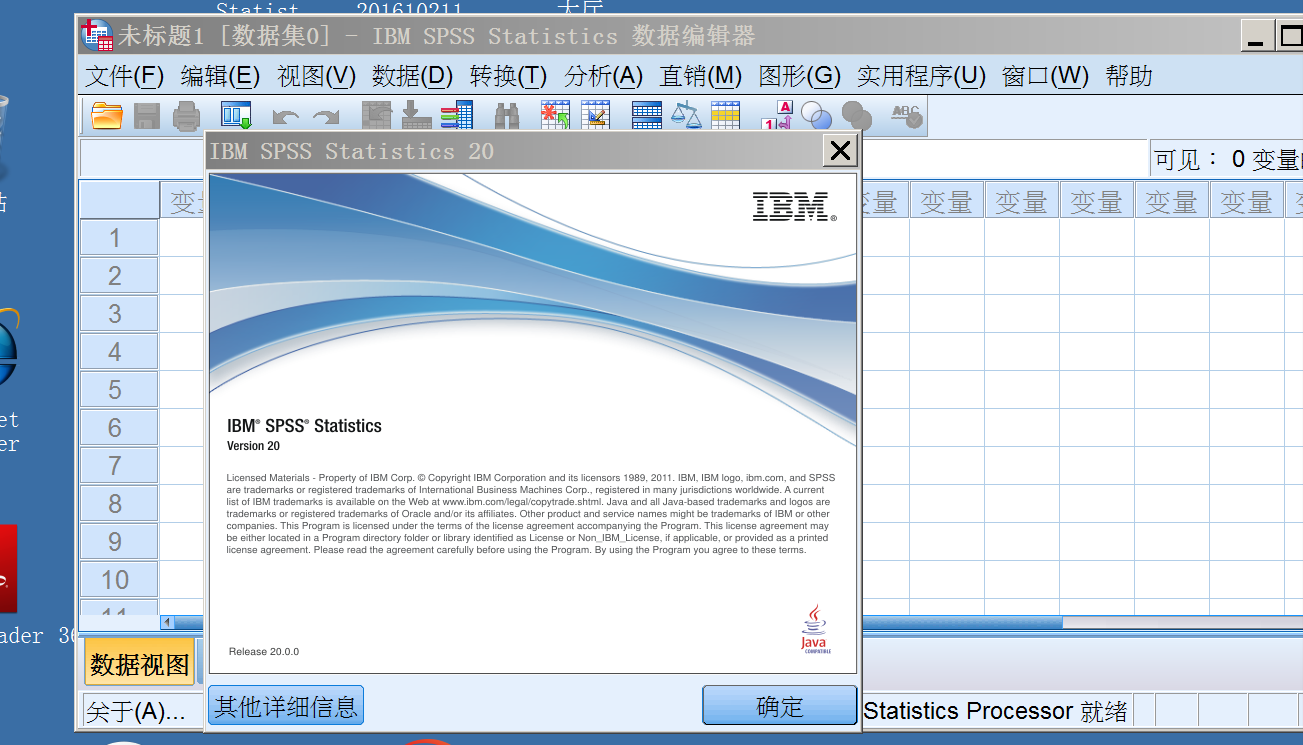Click the Print icon in toolbar
The height and width of the screenshot is (745, 1303).
coord(187,116)
